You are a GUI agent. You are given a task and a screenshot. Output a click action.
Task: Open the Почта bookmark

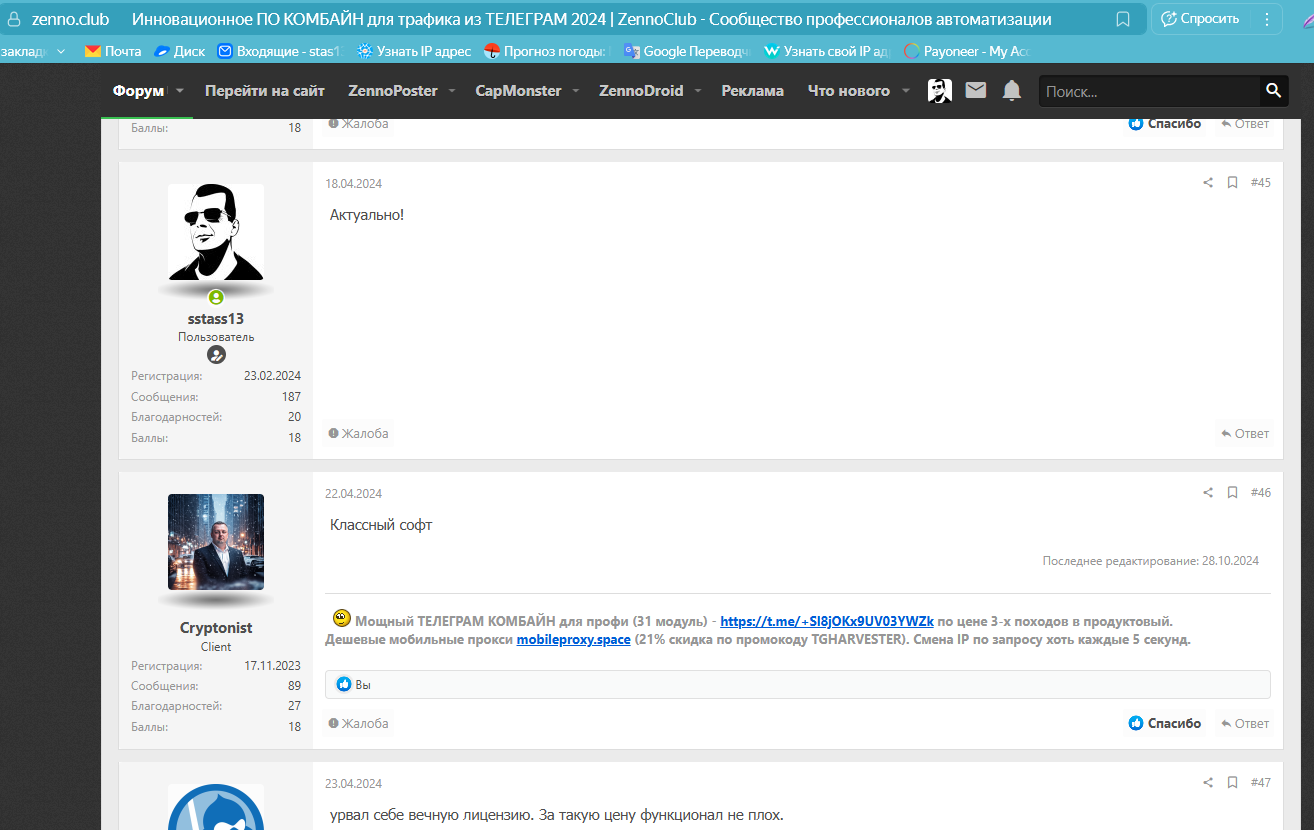click(x=113, y=51)
